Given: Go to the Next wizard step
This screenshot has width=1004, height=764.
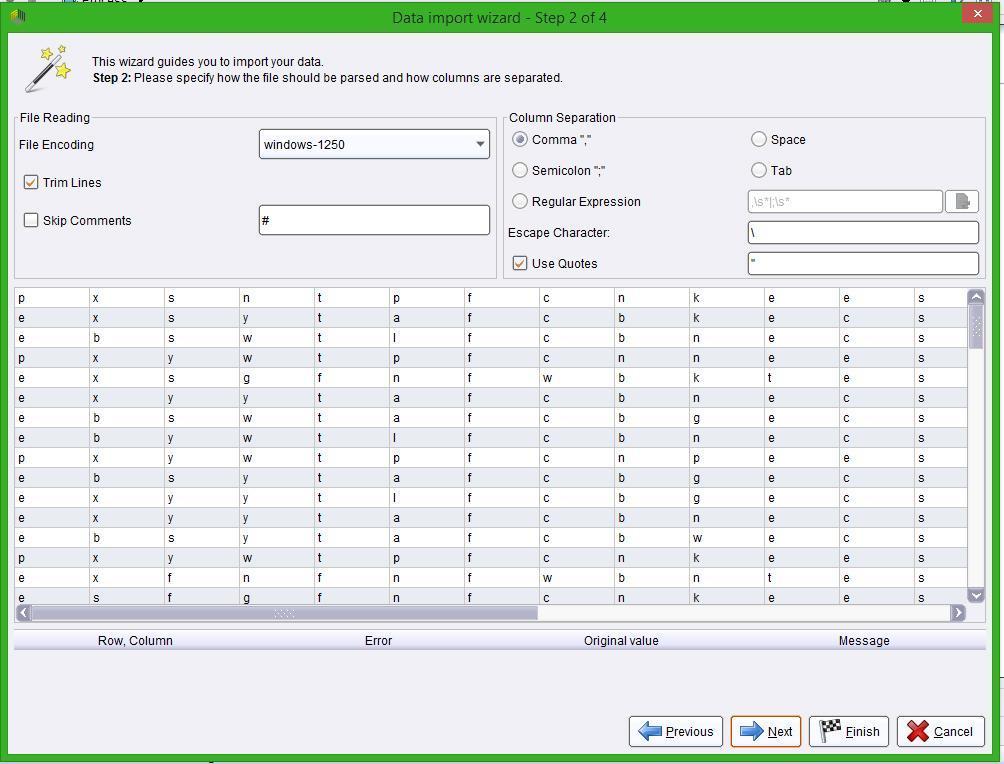Looking at the screenshot, I should tap(766, 731).
